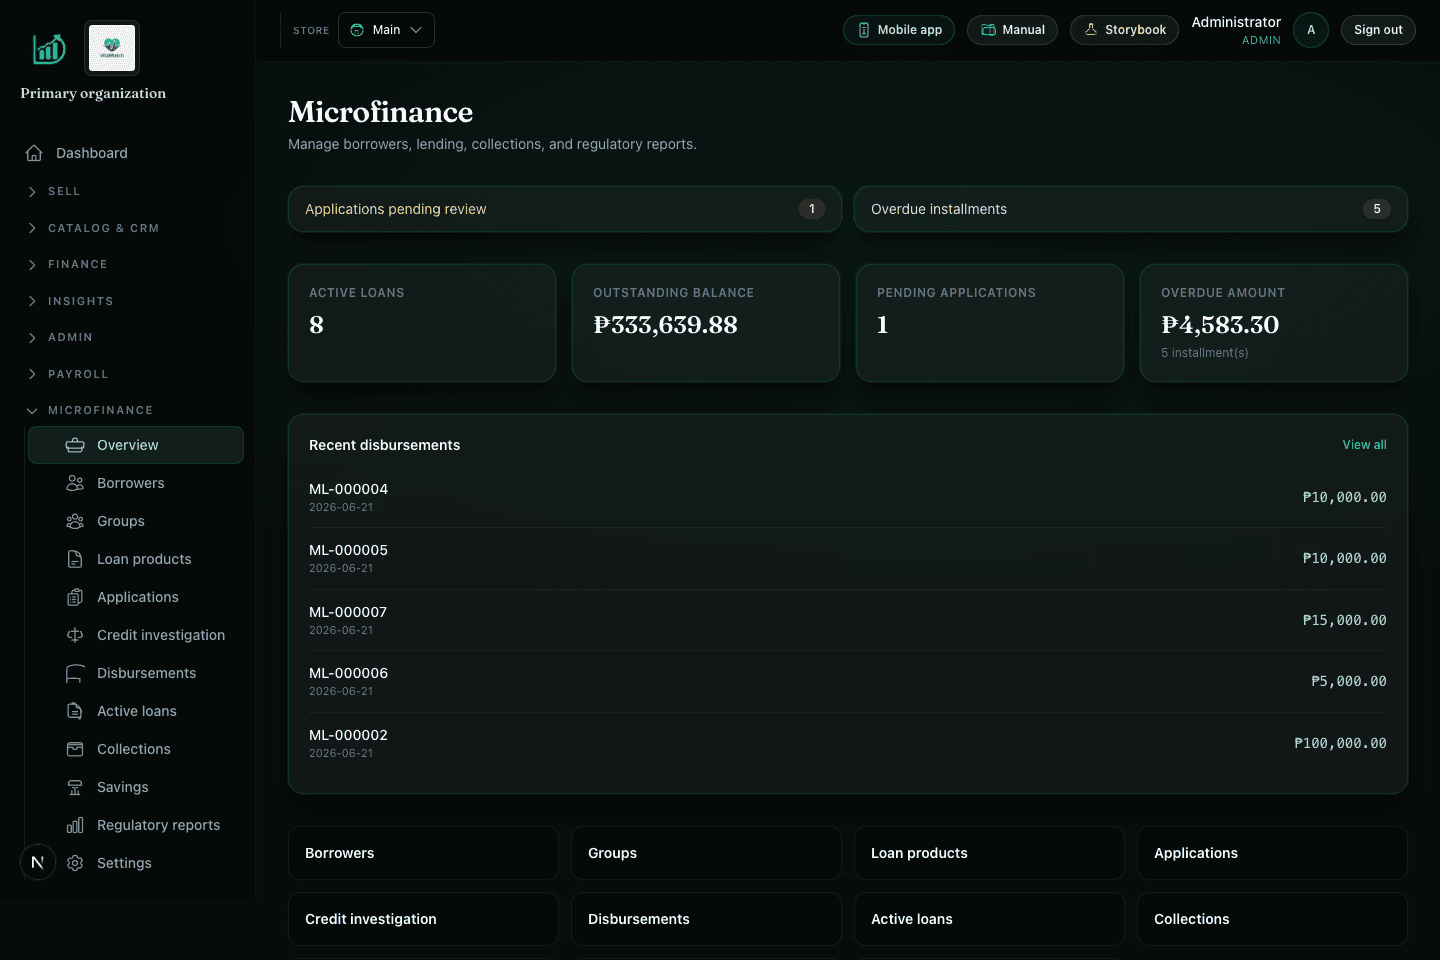Open Applications pending review banner
The height and width of the screenshot is (960, 1440).
(x=565, y=209)
